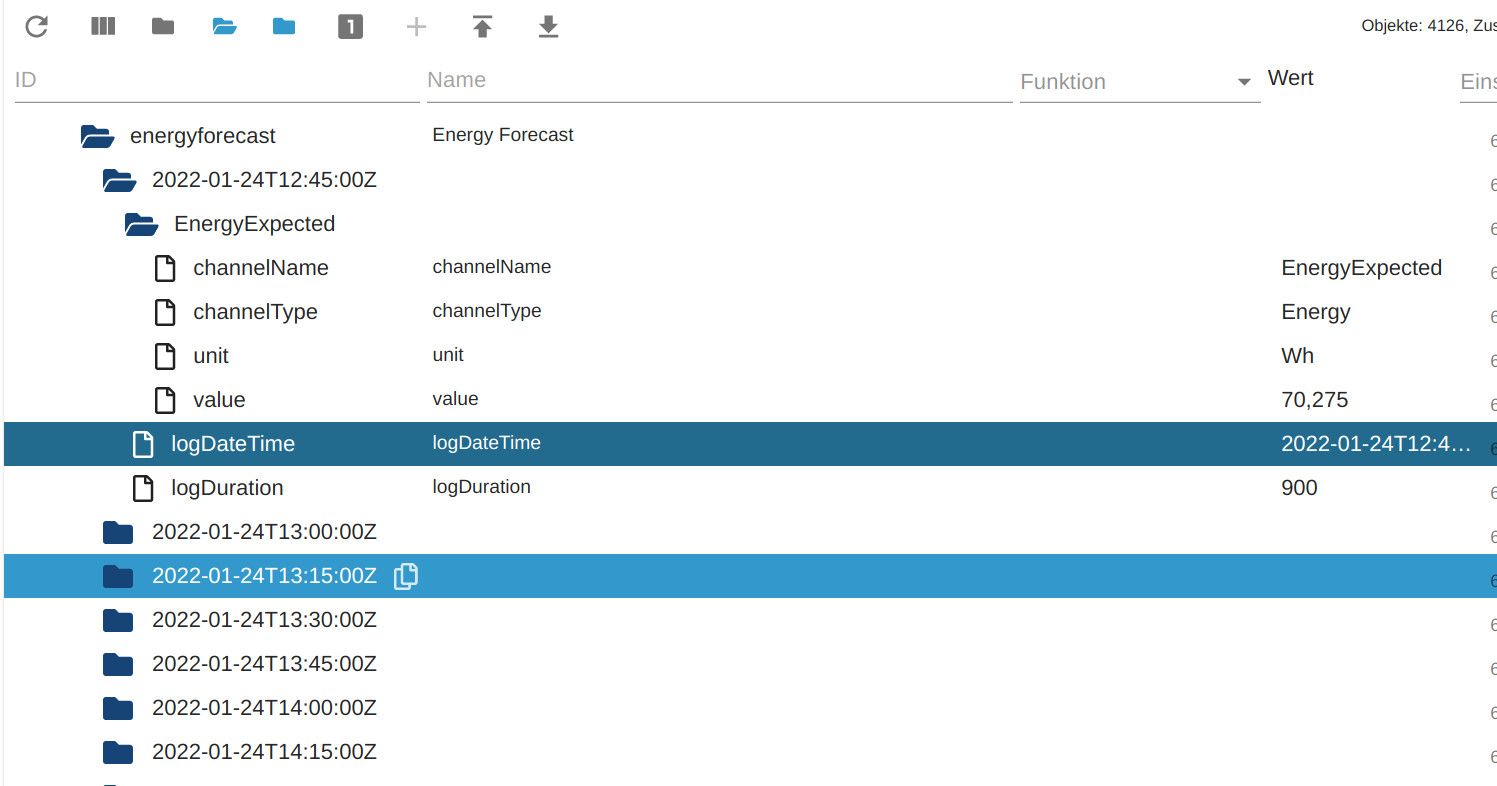Screen dimensions: 1497x786
Task: Expand the 2022-01-24T14:00:00Z folder
Action: pos(118,708)
